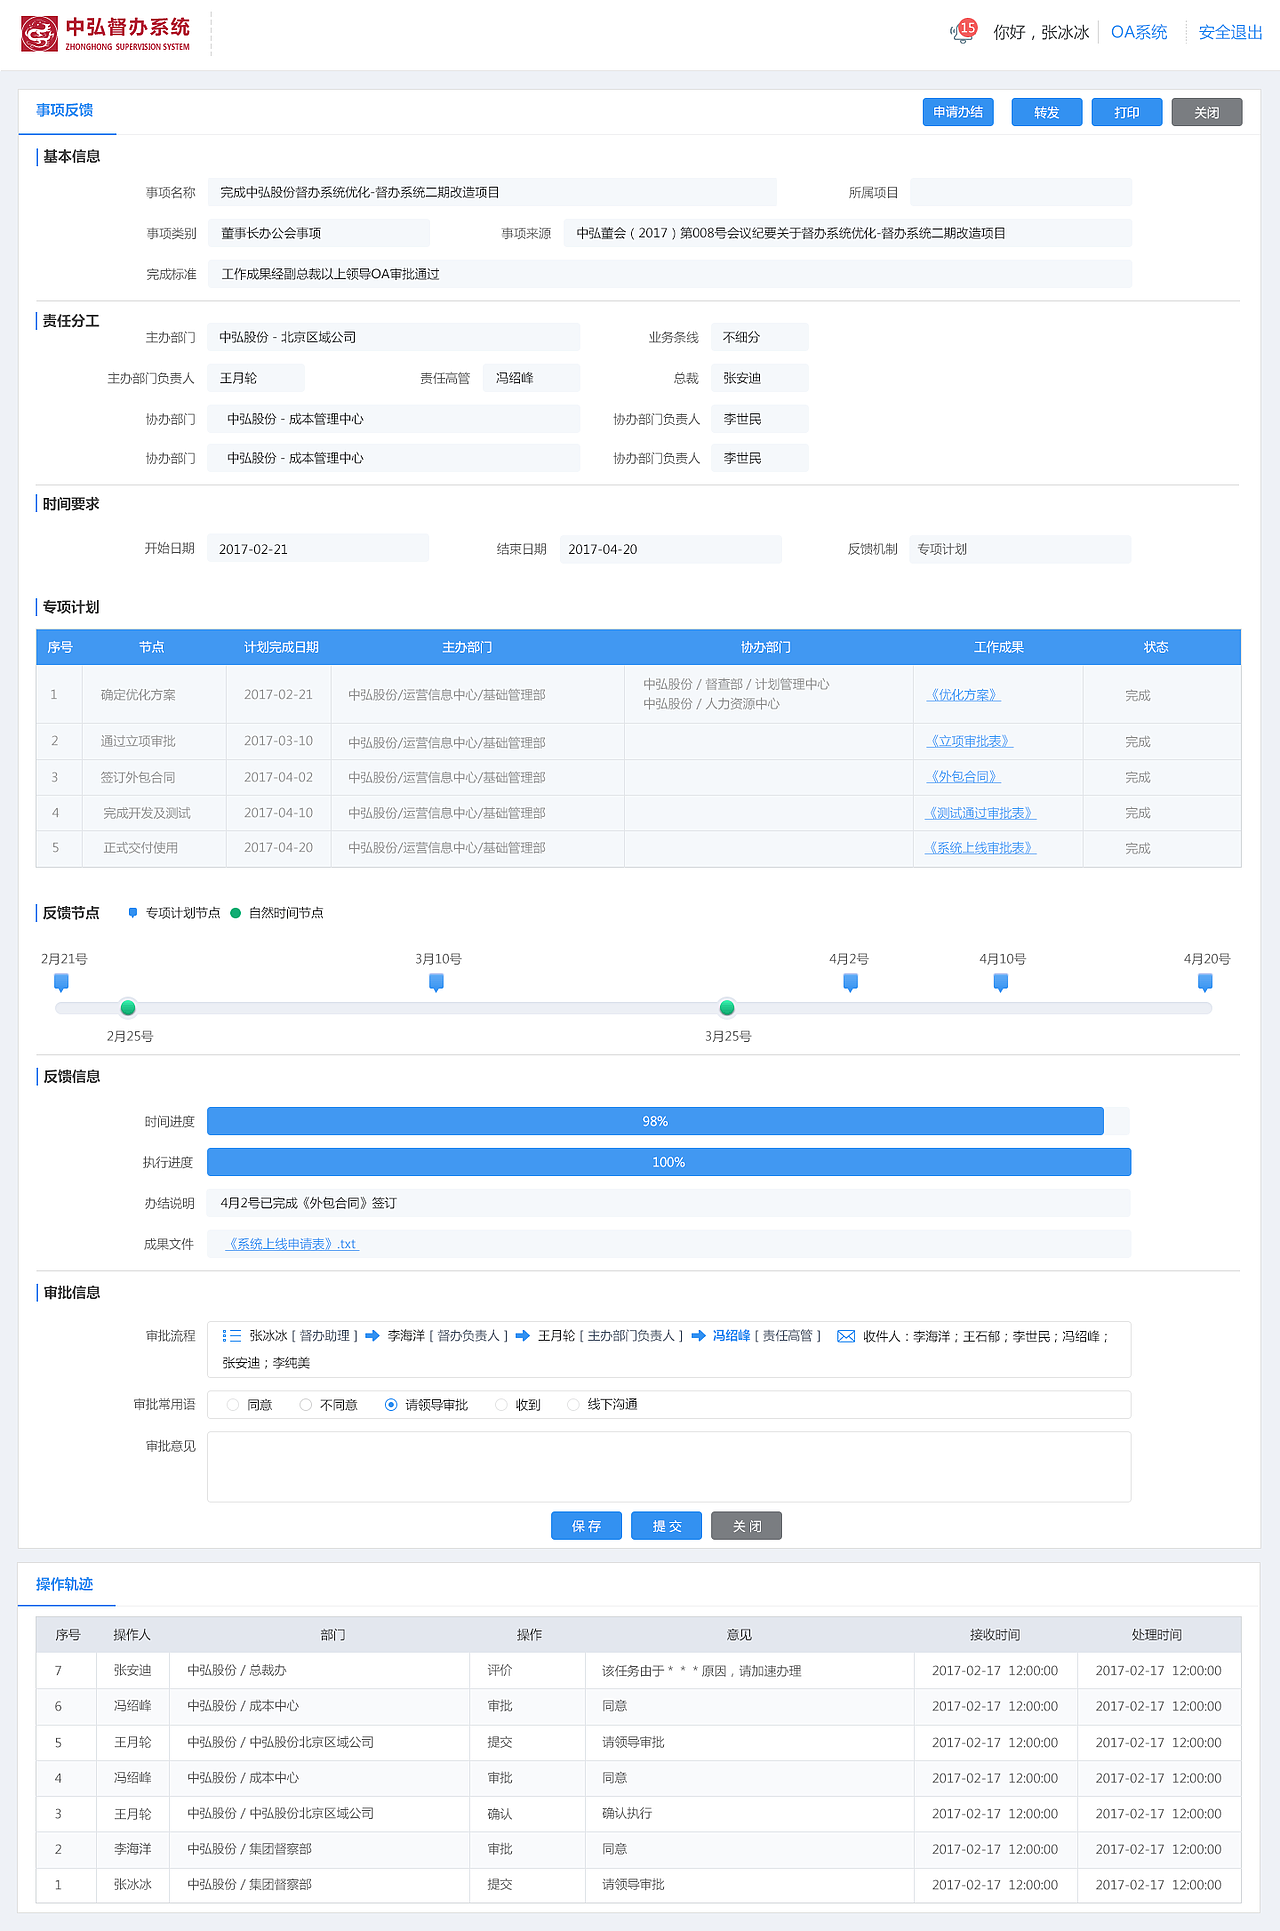The width and height of the screenshot is (1280, 1931).
Task: Click the 2月21号 plan node marker
Action: click(61, 982)
